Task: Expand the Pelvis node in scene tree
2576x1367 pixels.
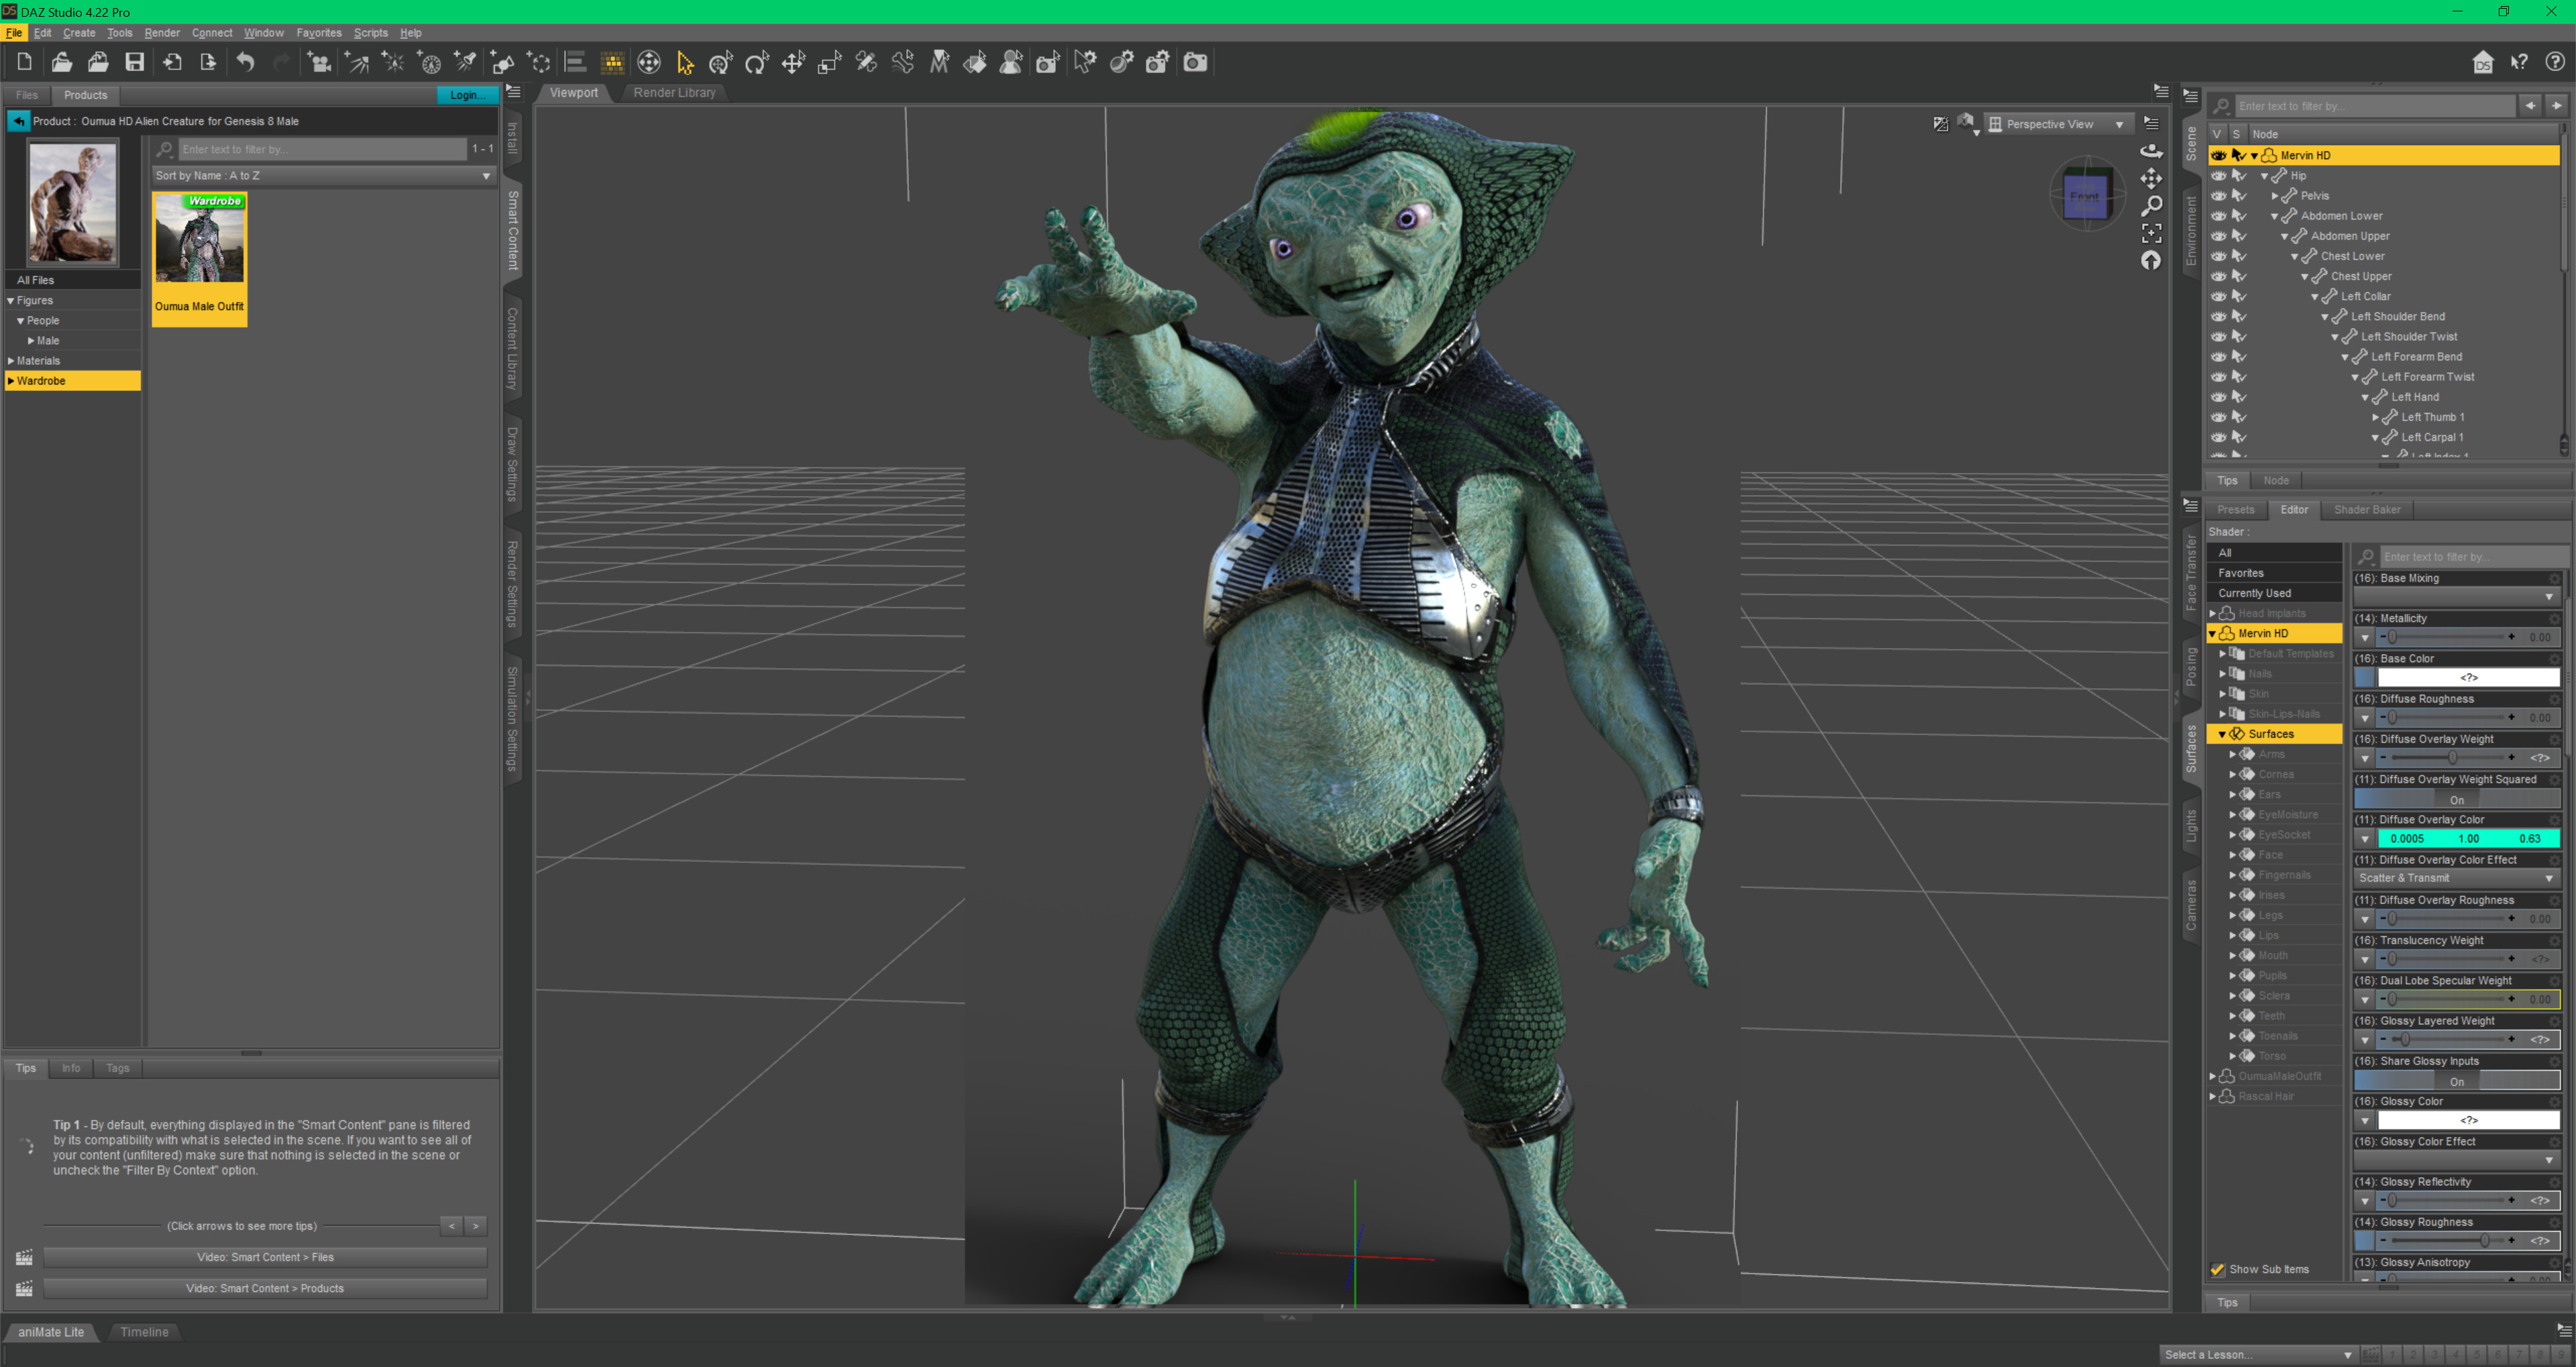Action: click(x=2274, y=196)
